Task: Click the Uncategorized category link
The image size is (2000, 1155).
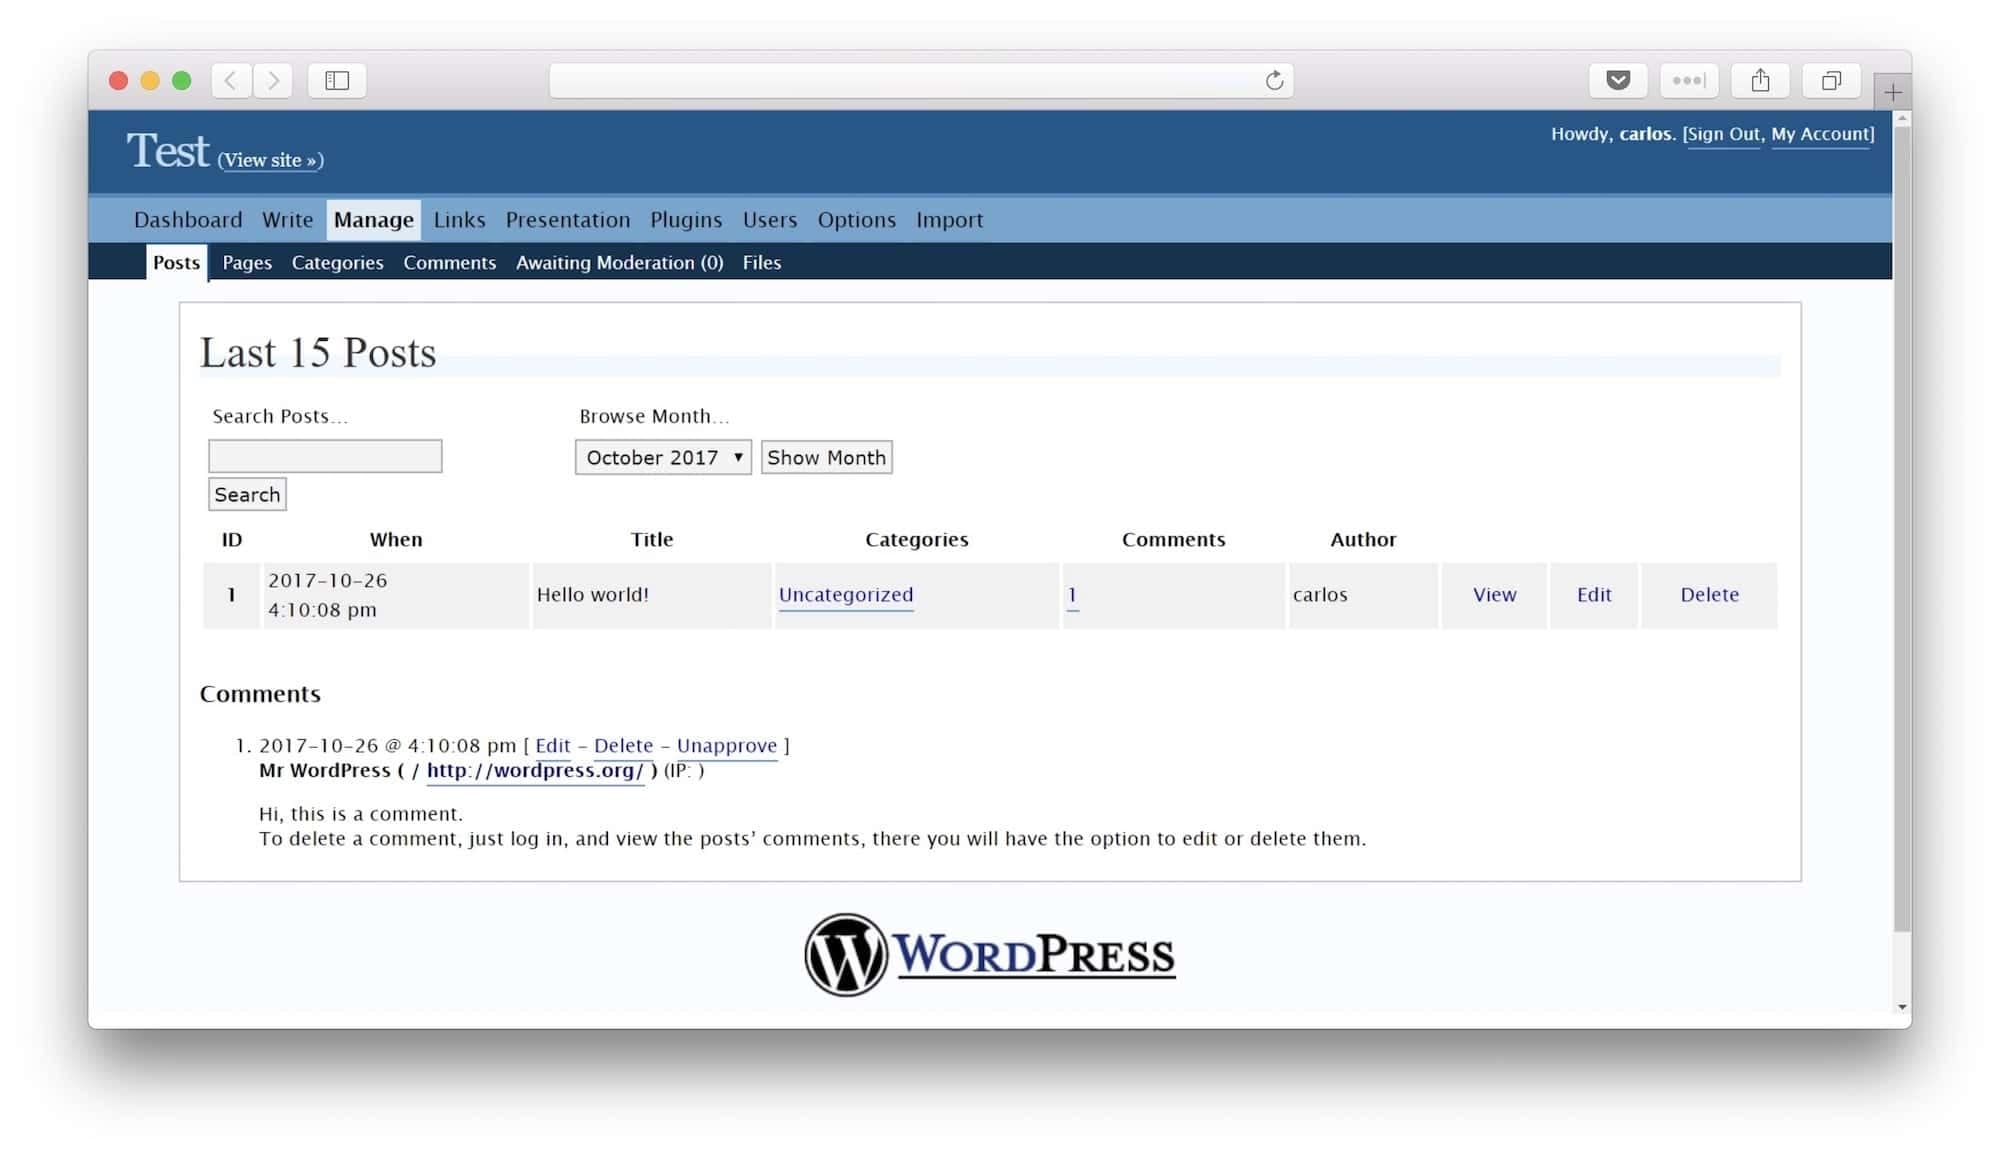Action: click(x=845, y=594)
